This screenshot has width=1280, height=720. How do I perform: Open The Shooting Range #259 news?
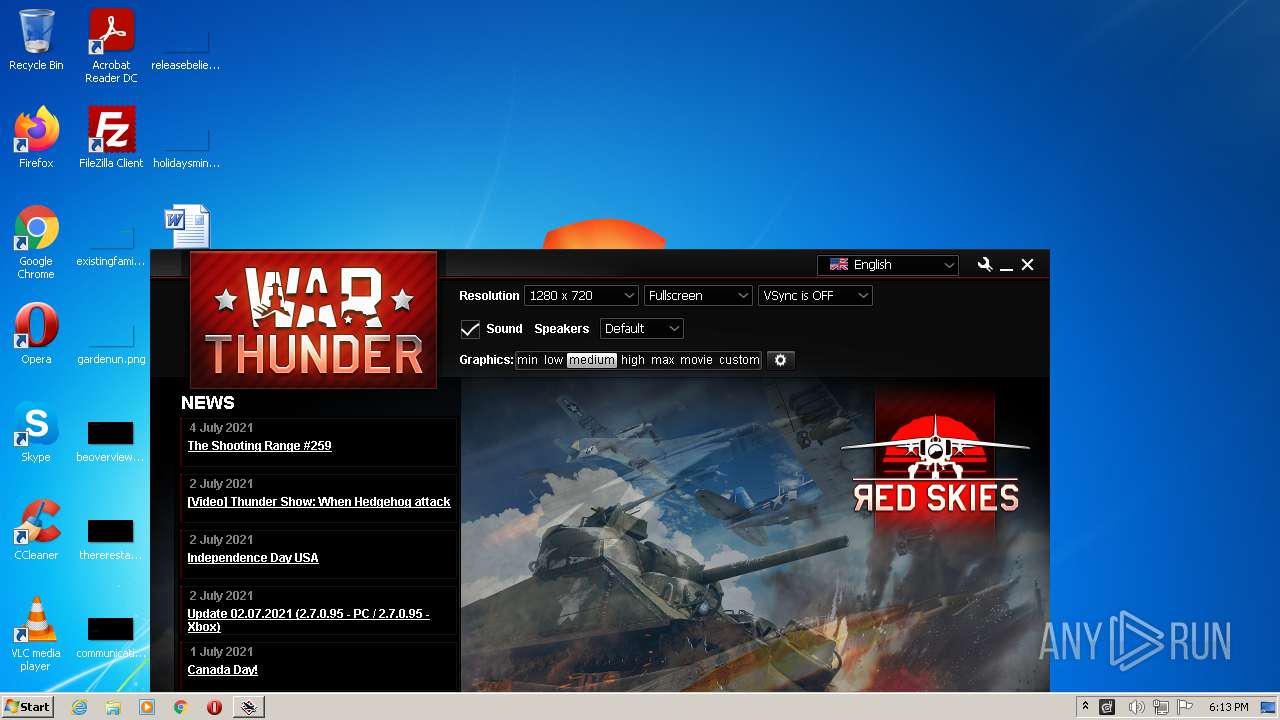259,446
